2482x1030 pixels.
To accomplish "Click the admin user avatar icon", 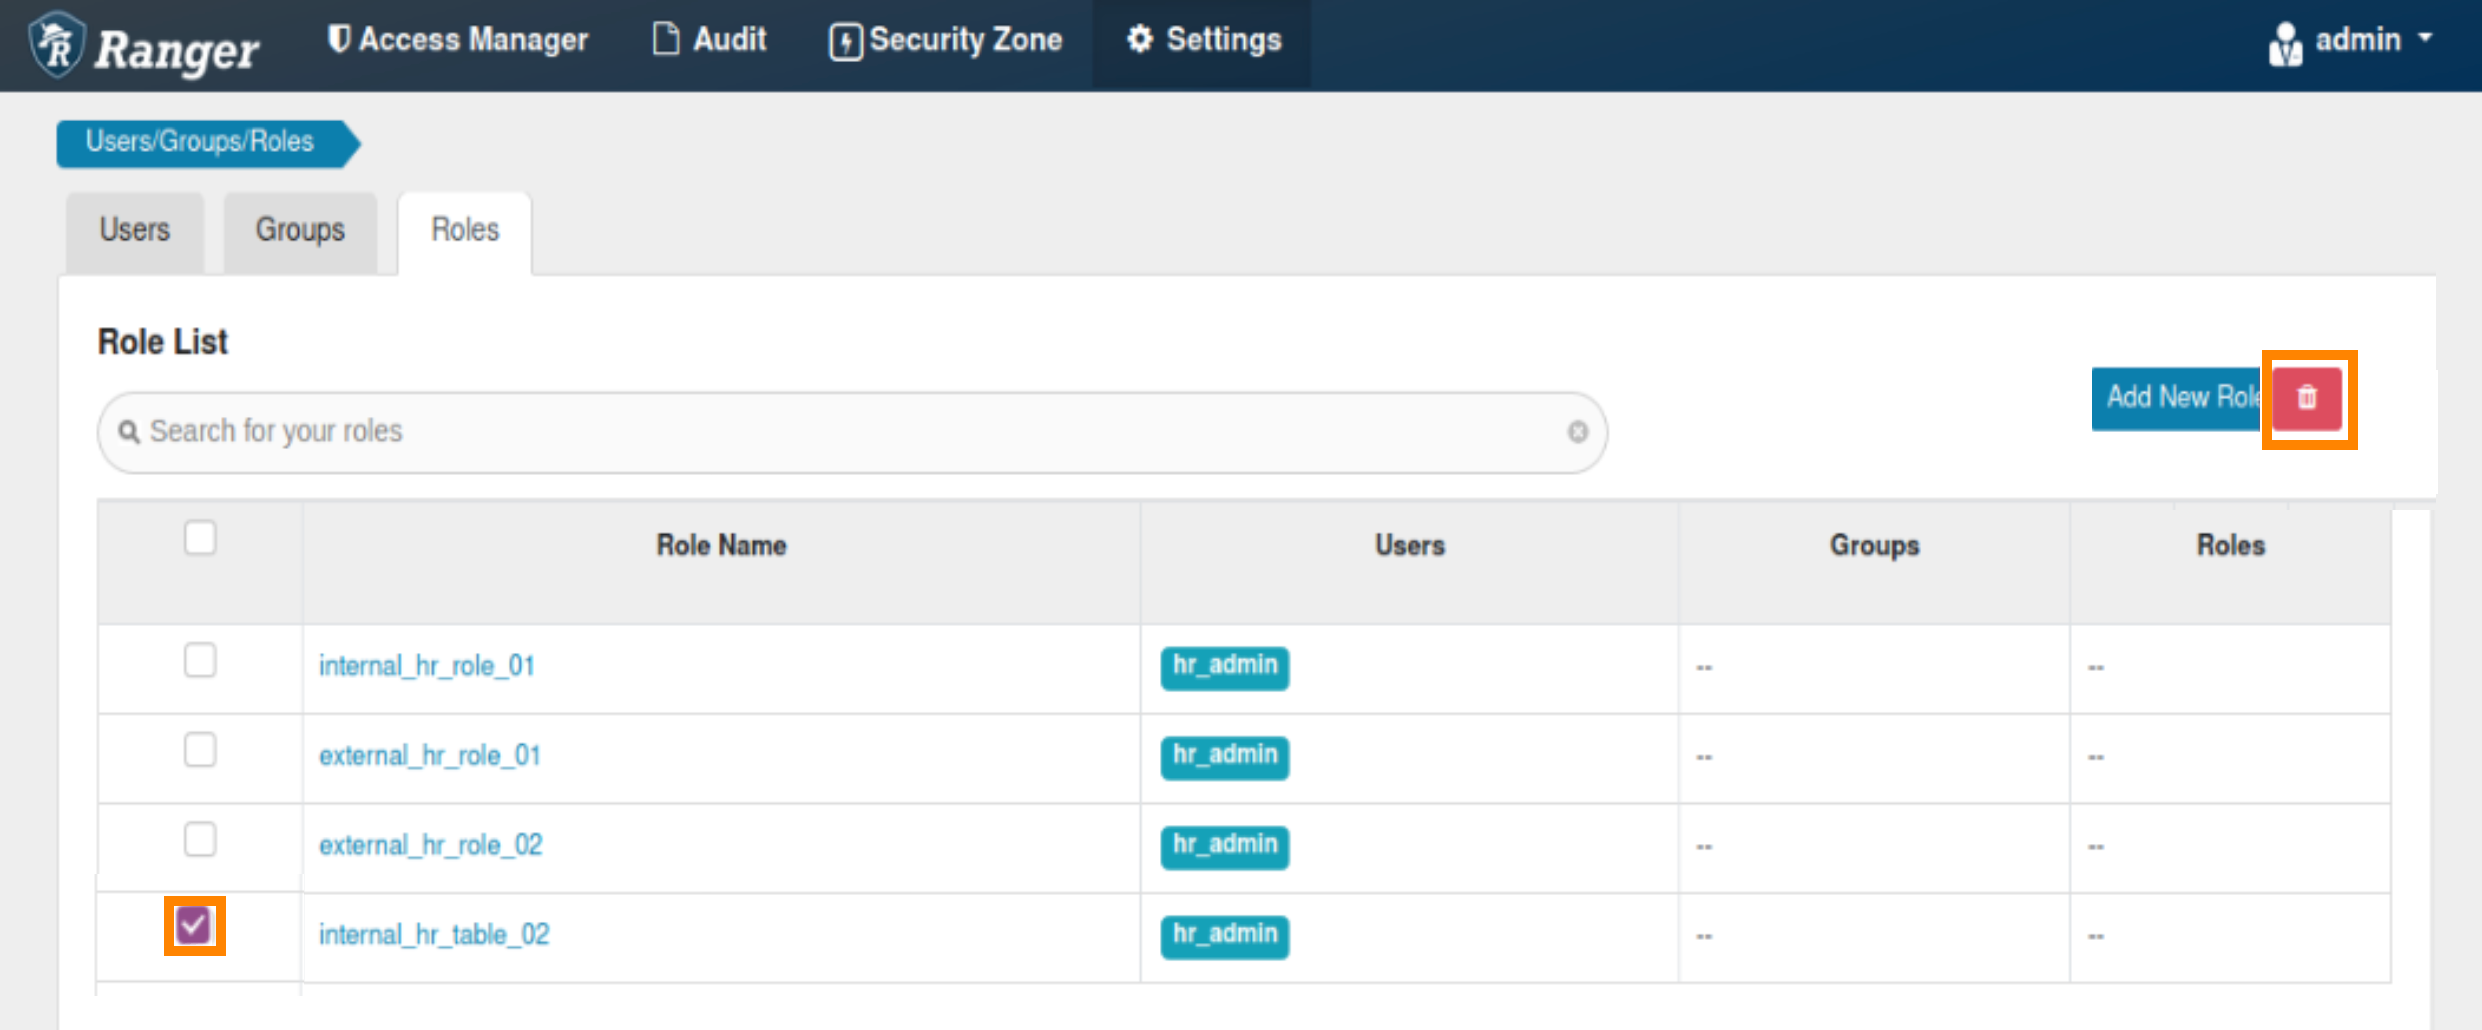I will [2285, 44].
